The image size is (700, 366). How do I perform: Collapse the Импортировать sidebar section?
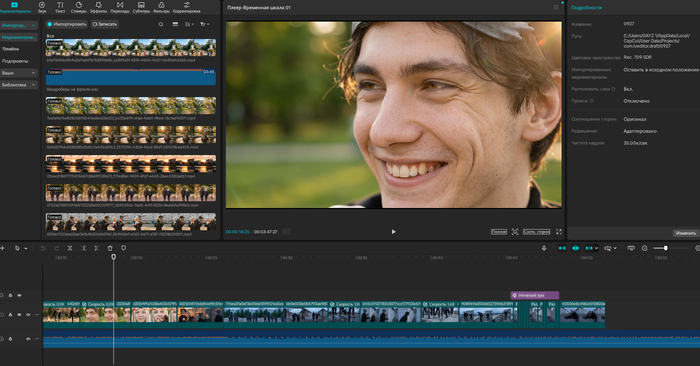tap(19, 25)
